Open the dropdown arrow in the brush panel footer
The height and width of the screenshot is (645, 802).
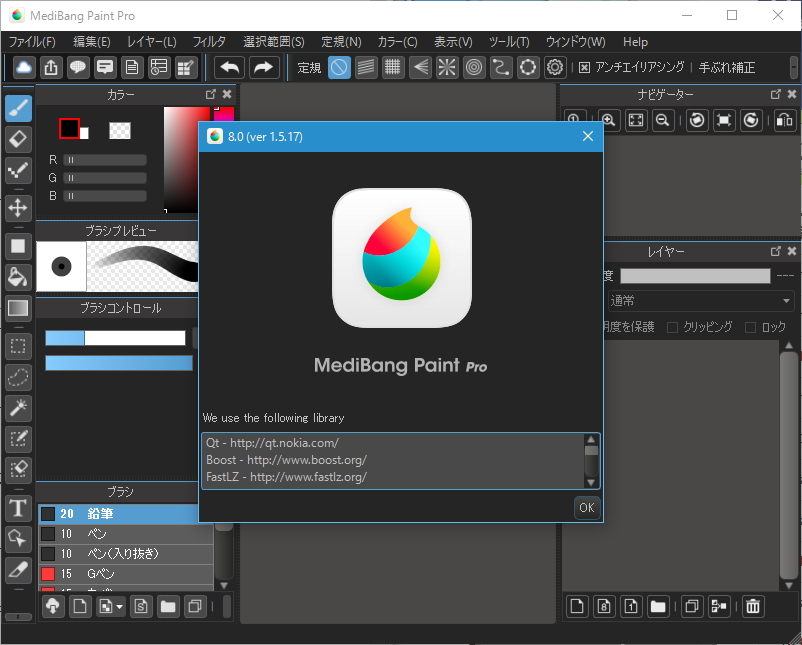pos(117,606)
